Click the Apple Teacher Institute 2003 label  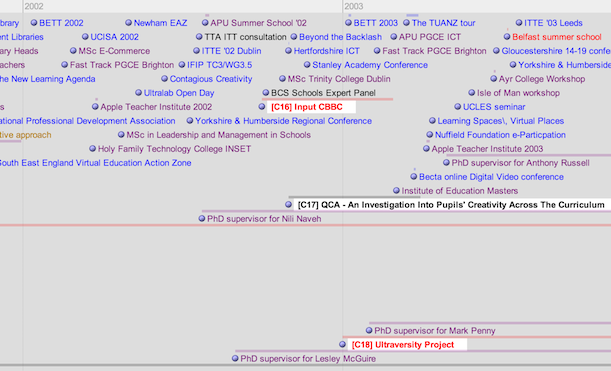coord(487,149)
